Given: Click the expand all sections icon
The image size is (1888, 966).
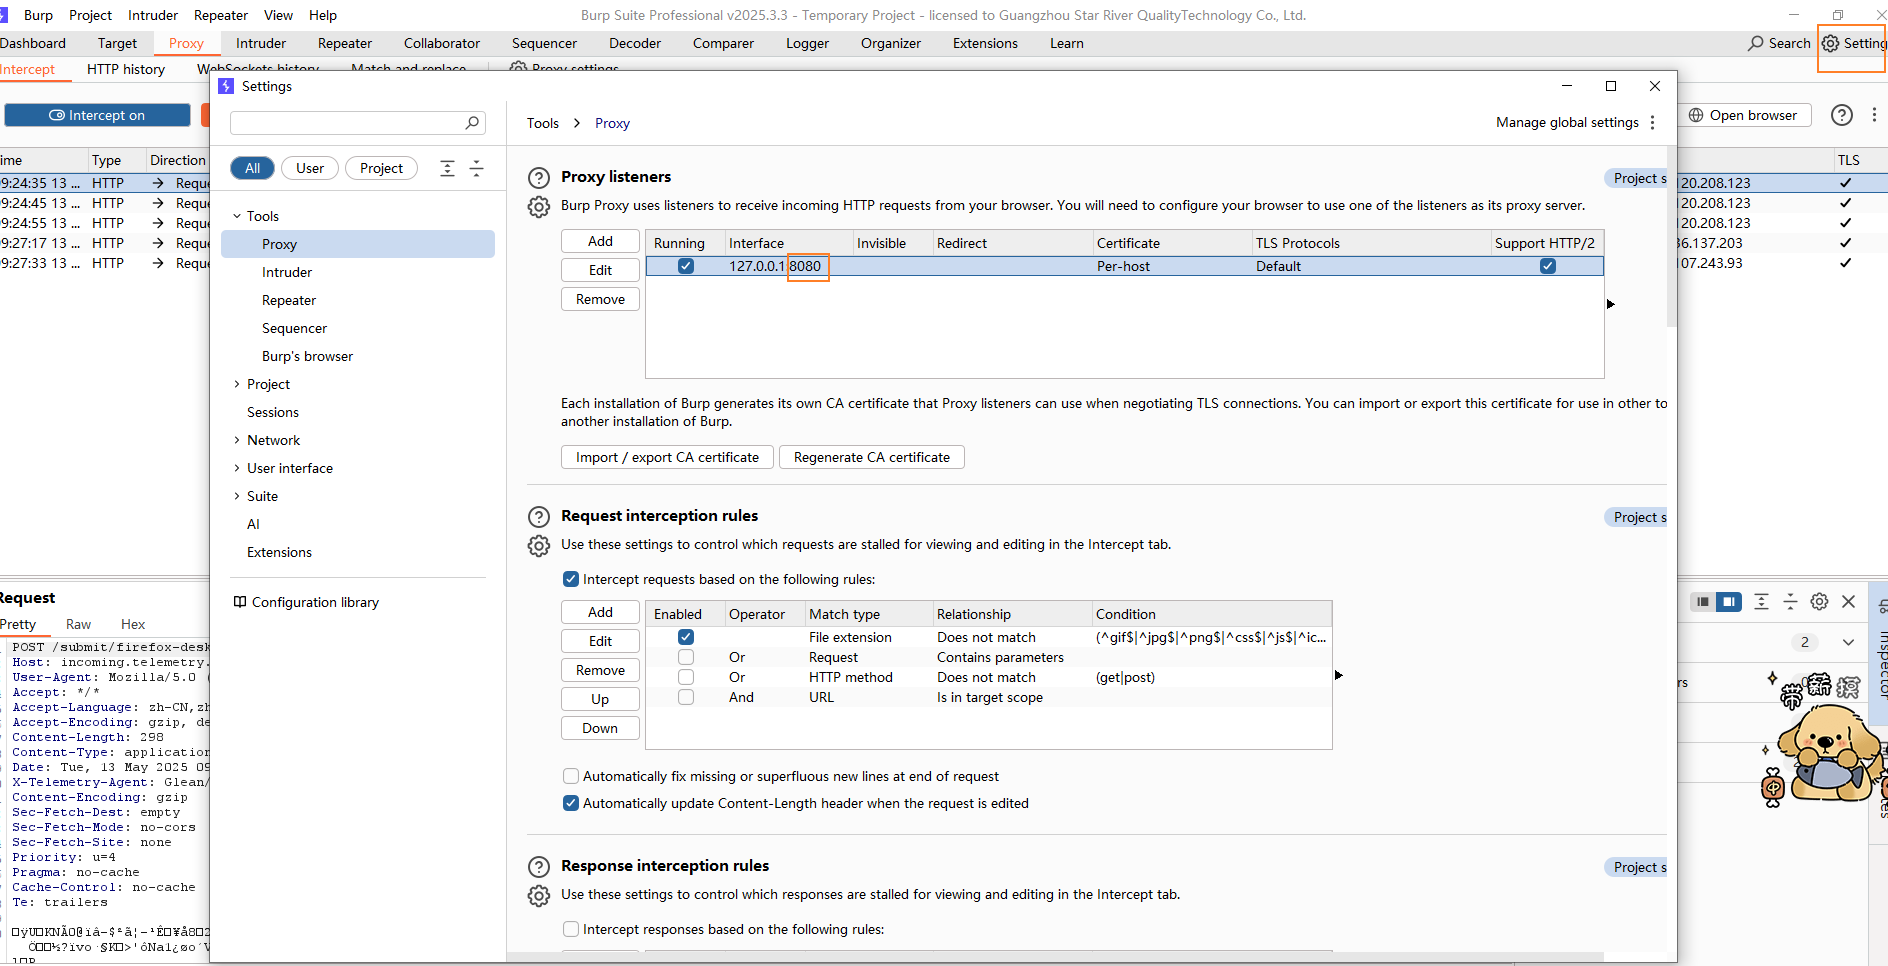Looking at the screenshot, I should (x=447, y=168).
